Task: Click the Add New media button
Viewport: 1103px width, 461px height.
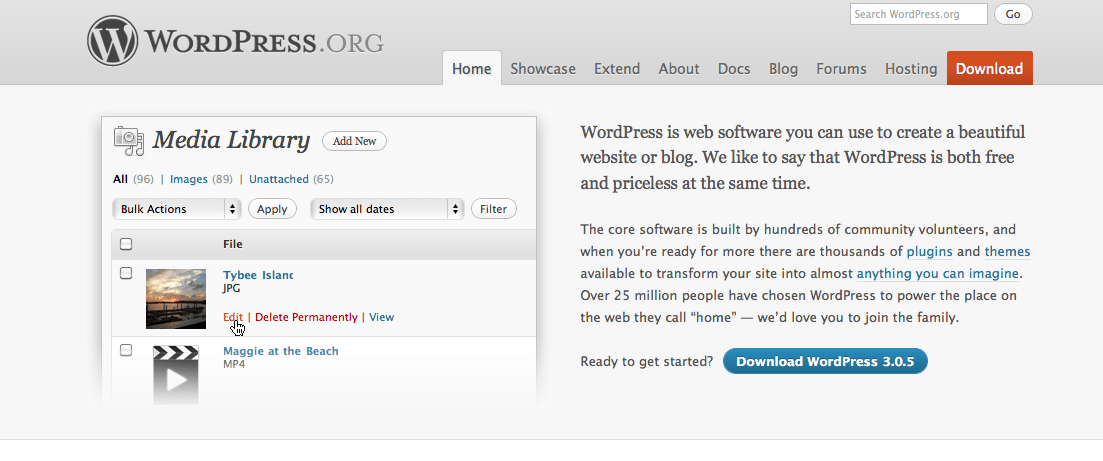Action: 355,141
